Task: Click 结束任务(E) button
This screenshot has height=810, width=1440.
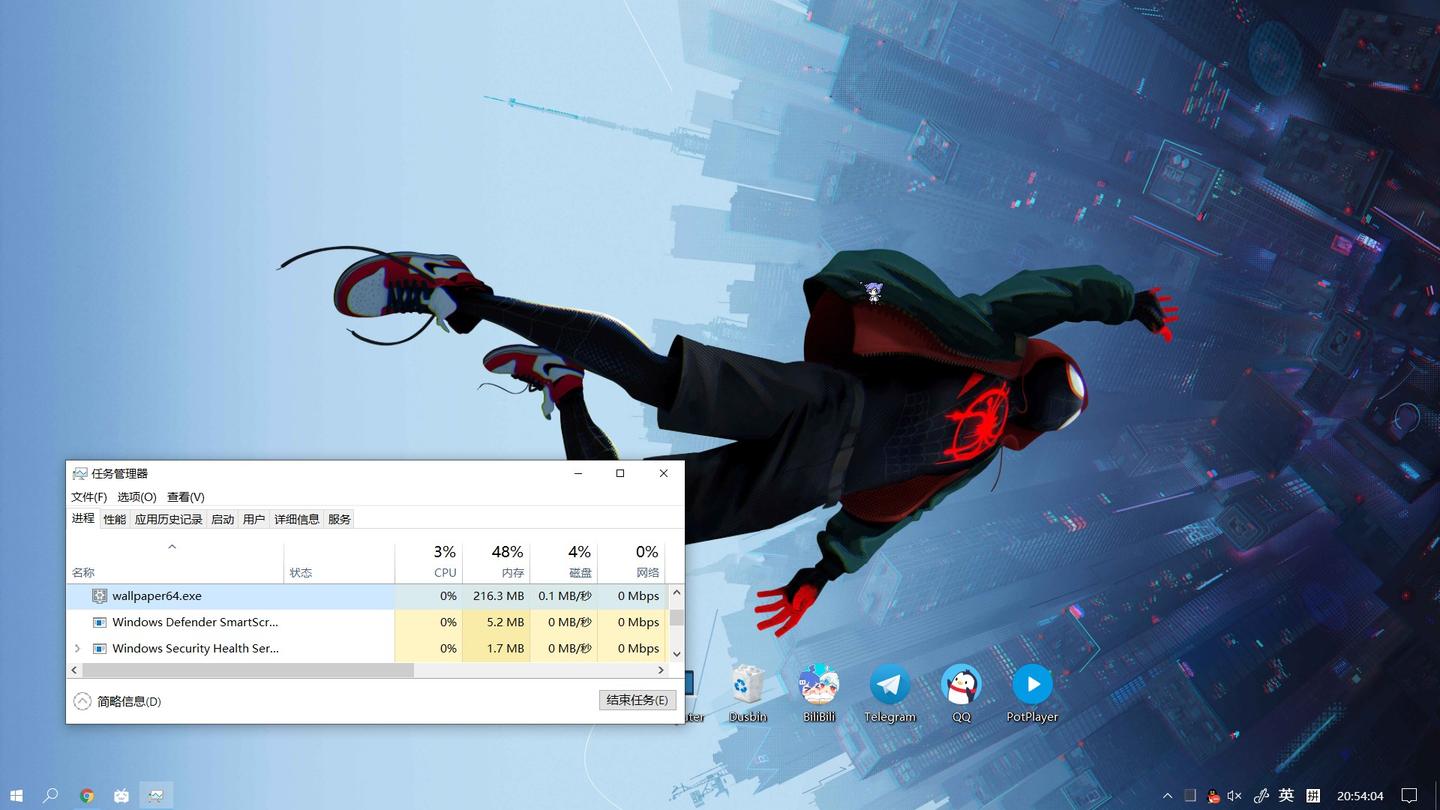Action: [x=637, y=700]
